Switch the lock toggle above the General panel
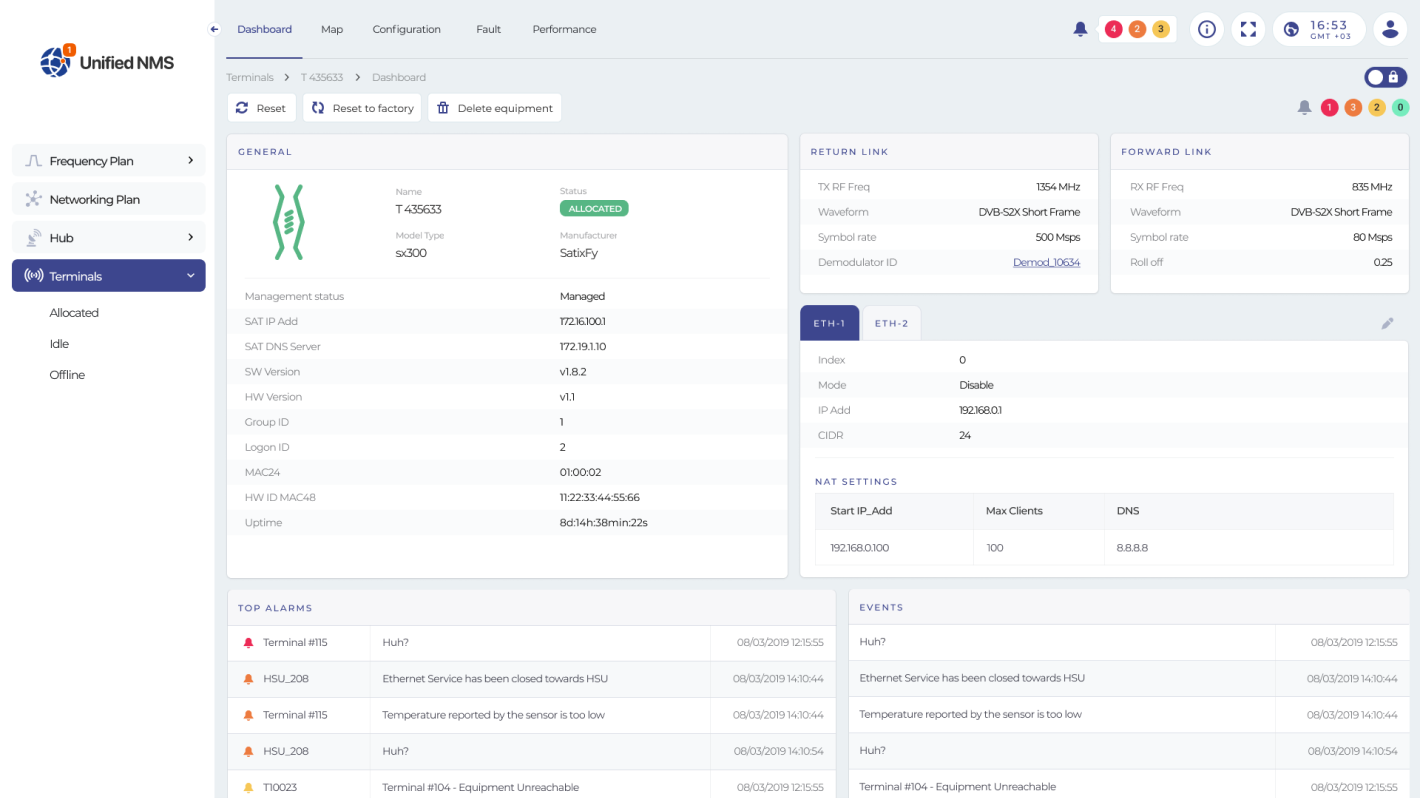This screenshot has width=1420, height=798. 1386,76
